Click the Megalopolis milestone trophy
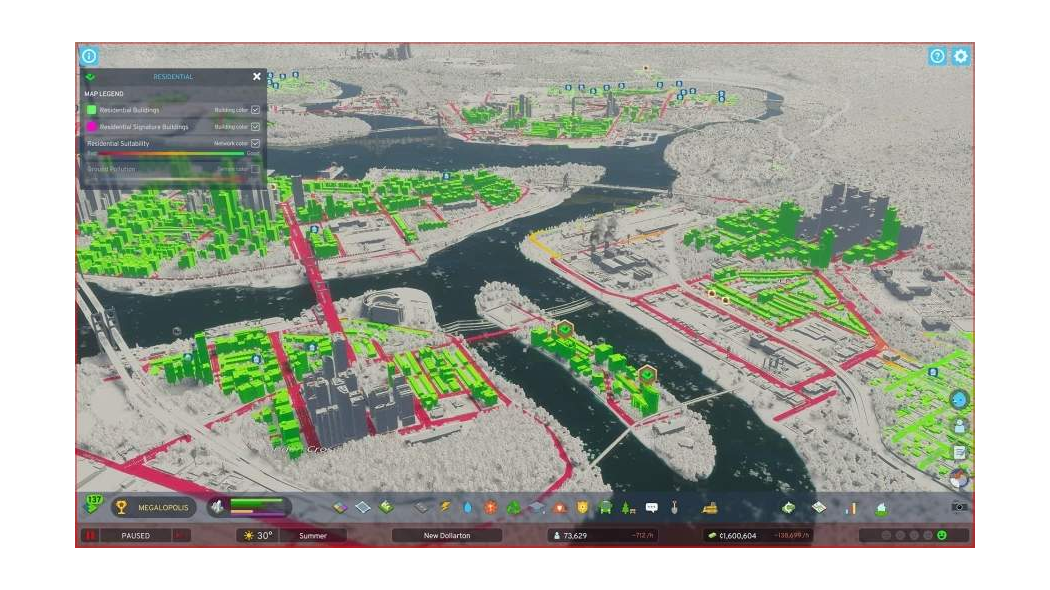Screen dimensions: 1050x590 [x=121, y=508]
